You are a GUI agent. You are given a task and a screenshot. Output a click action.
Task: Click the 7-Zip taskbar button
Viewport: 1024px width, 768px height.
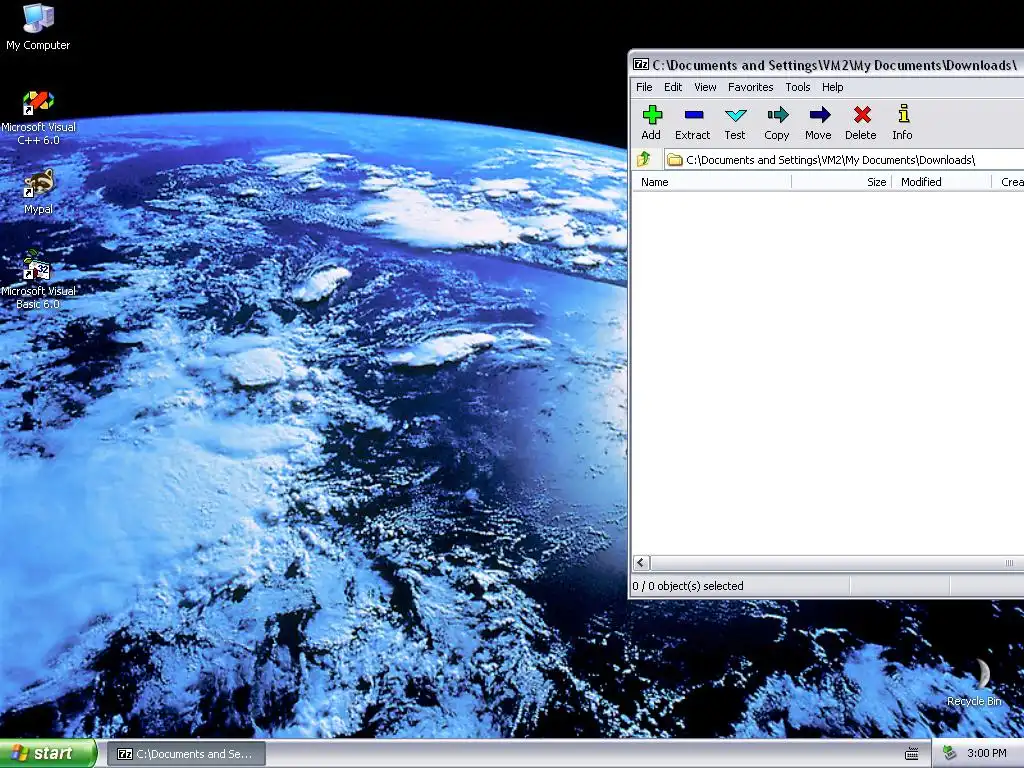click(x=186, y=754)
